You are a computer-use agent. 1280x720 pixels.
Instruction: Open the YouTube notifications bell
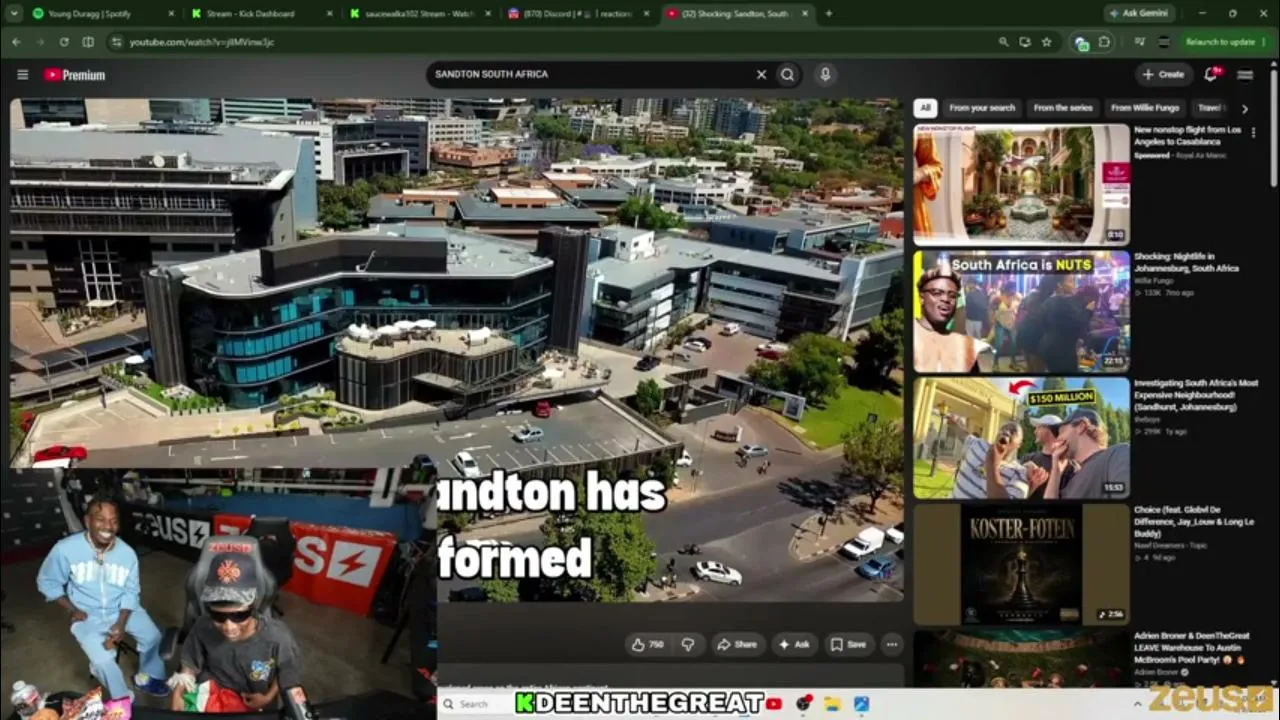(1211, 74)
